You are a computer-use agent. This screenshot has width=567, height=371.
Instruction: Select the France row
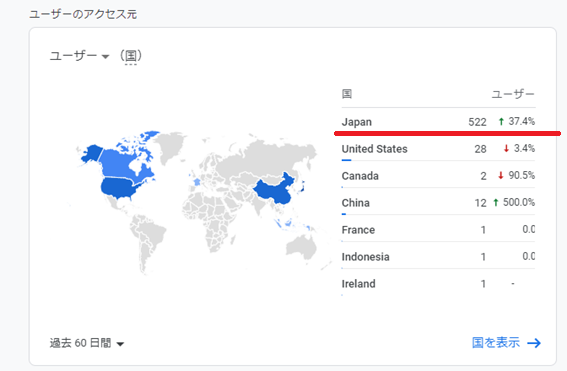438,230
